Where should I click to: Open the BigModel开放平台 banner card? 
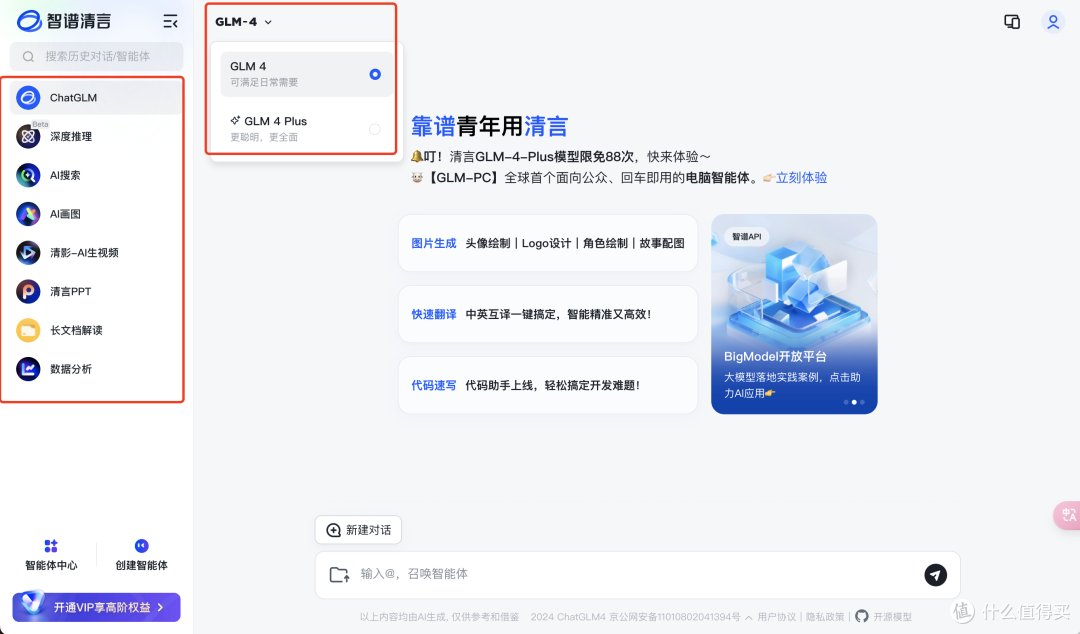pyautogui.click(x=794, y=314)
